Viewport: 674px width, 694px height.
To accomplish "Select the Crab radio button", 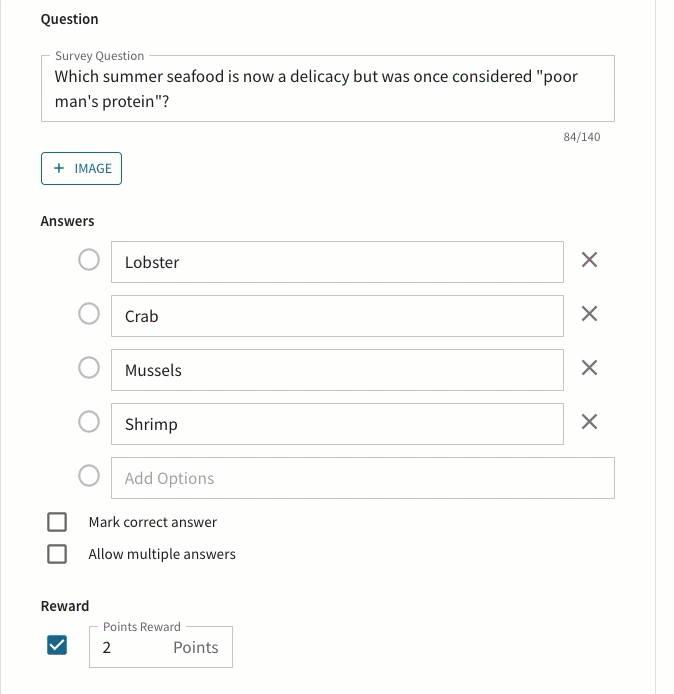I will pyautogui.click(x=89, y=314).
